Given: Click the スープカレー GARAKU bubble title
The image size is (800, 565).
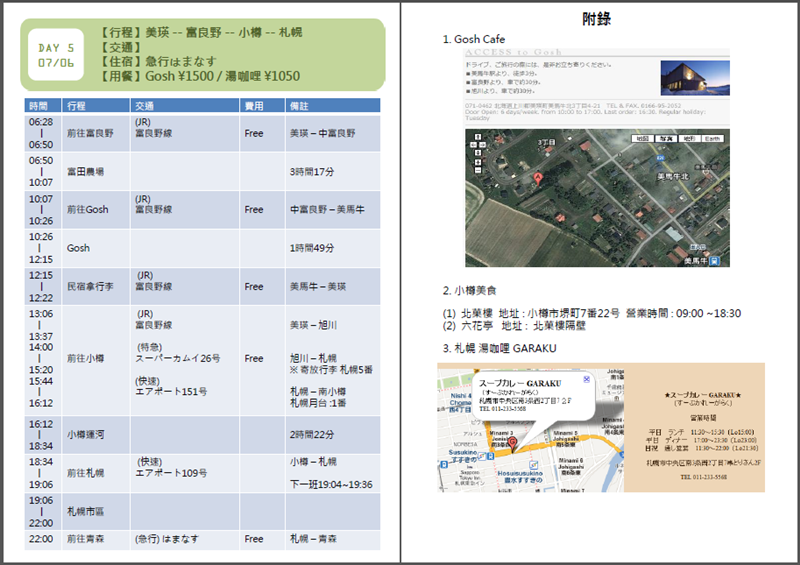Looking at the screenshot, I should pos(520,383).
